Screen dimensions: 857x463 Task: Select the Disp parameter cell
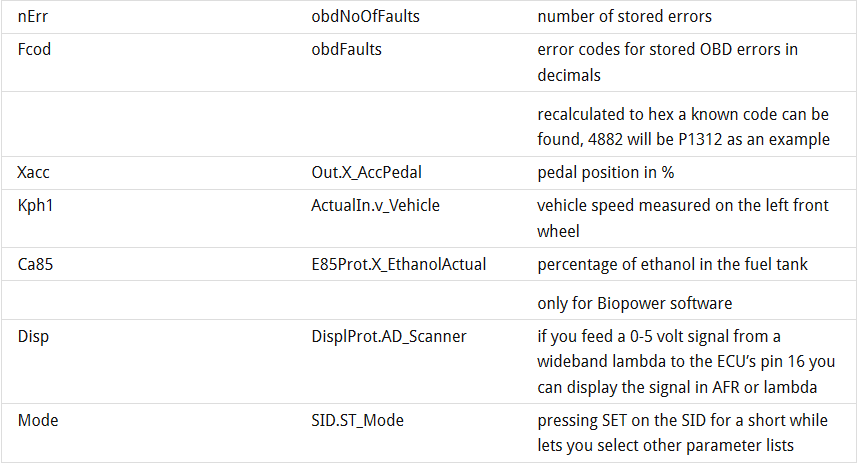[34, 337]
